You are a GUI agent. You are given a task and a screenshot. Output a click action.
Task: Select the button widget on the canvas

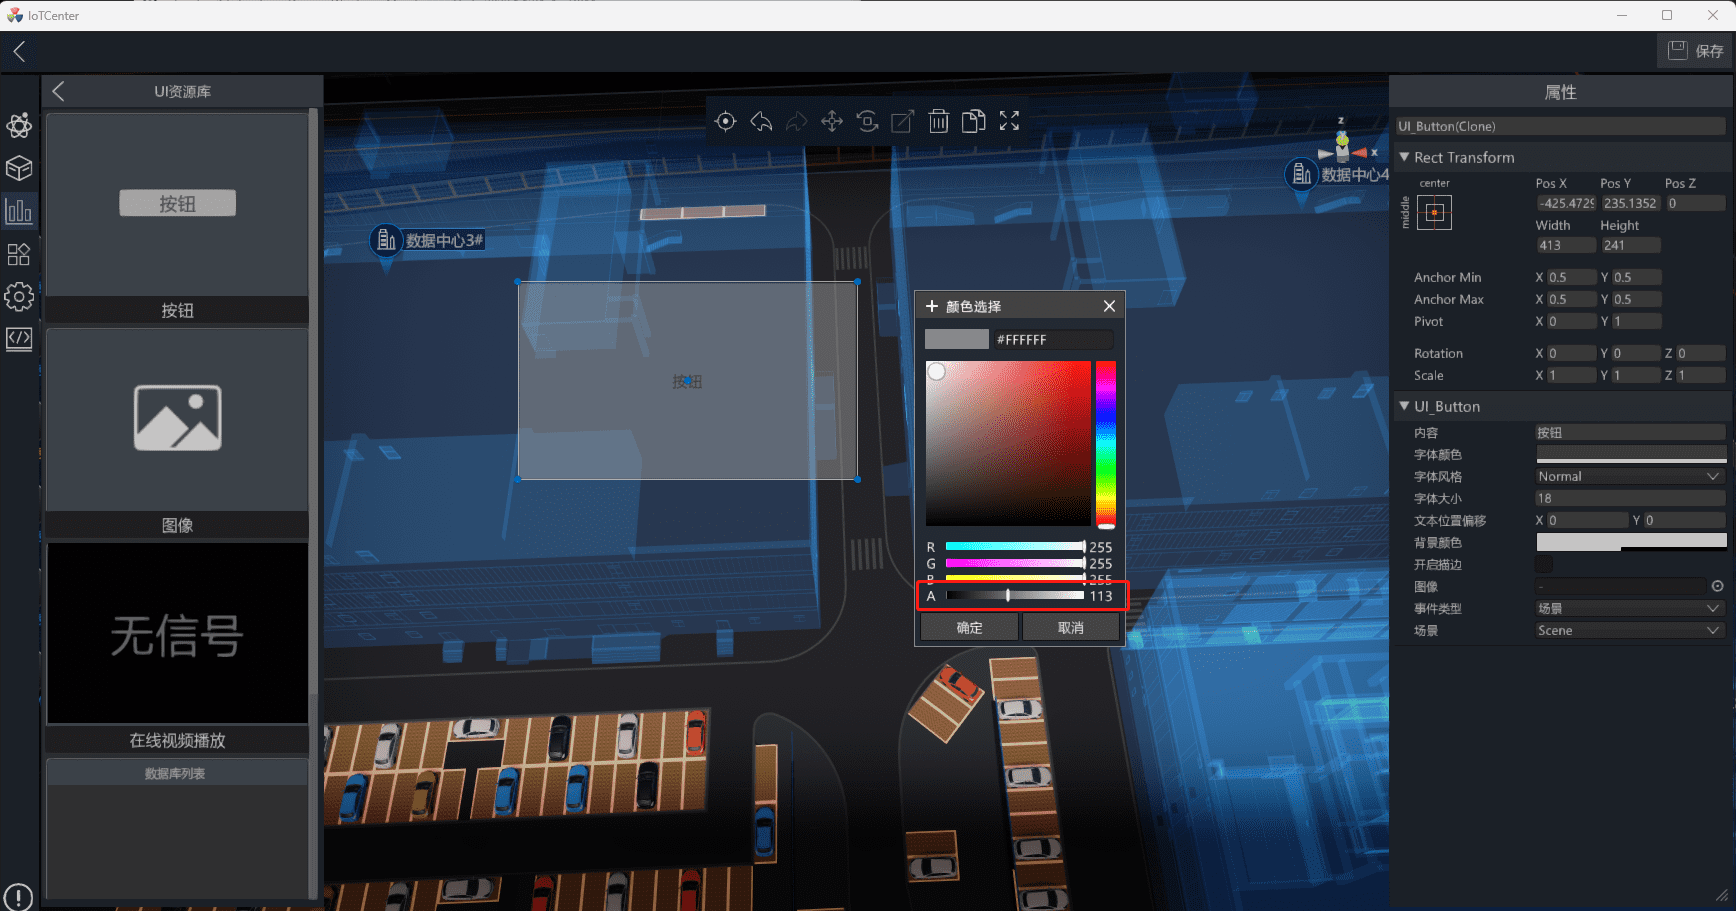687,381
